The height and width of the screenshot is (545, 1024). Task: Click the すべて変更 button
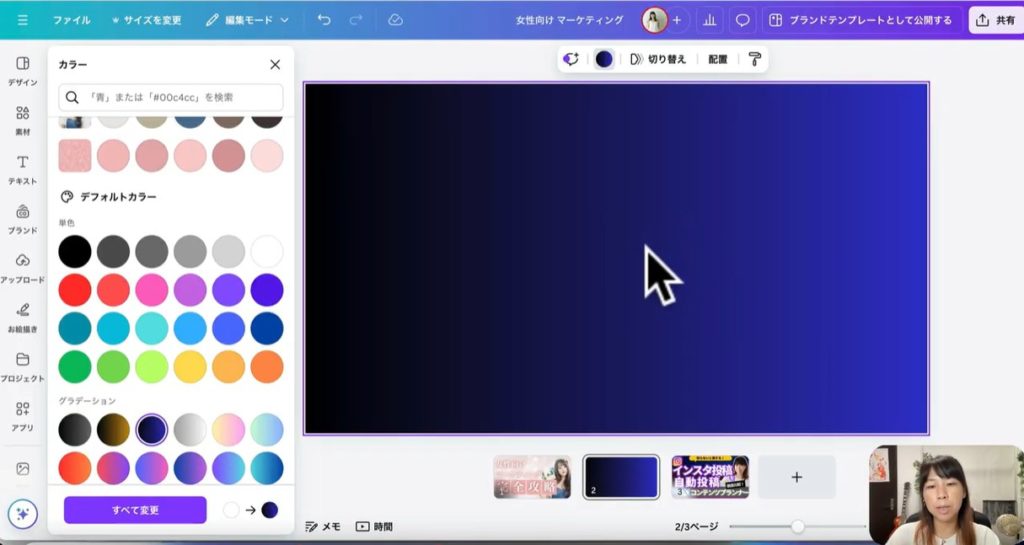(x=135, y=510)
